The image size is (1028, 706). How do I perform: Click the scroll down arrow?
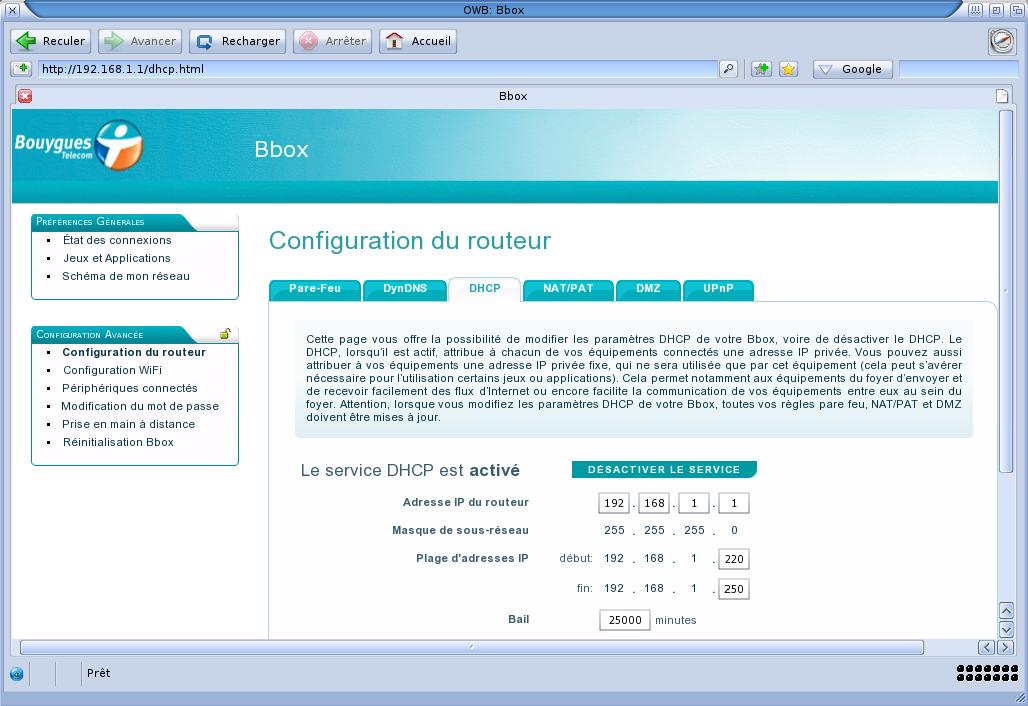[x=1006, y=630]
